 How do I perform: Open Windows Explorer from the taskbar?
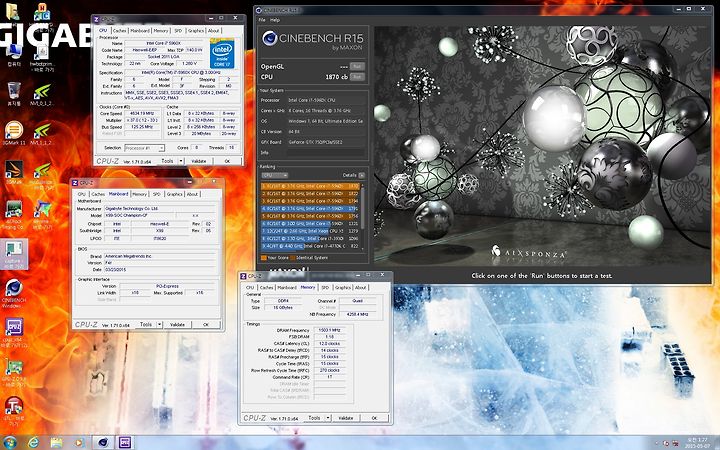point(56,443)
